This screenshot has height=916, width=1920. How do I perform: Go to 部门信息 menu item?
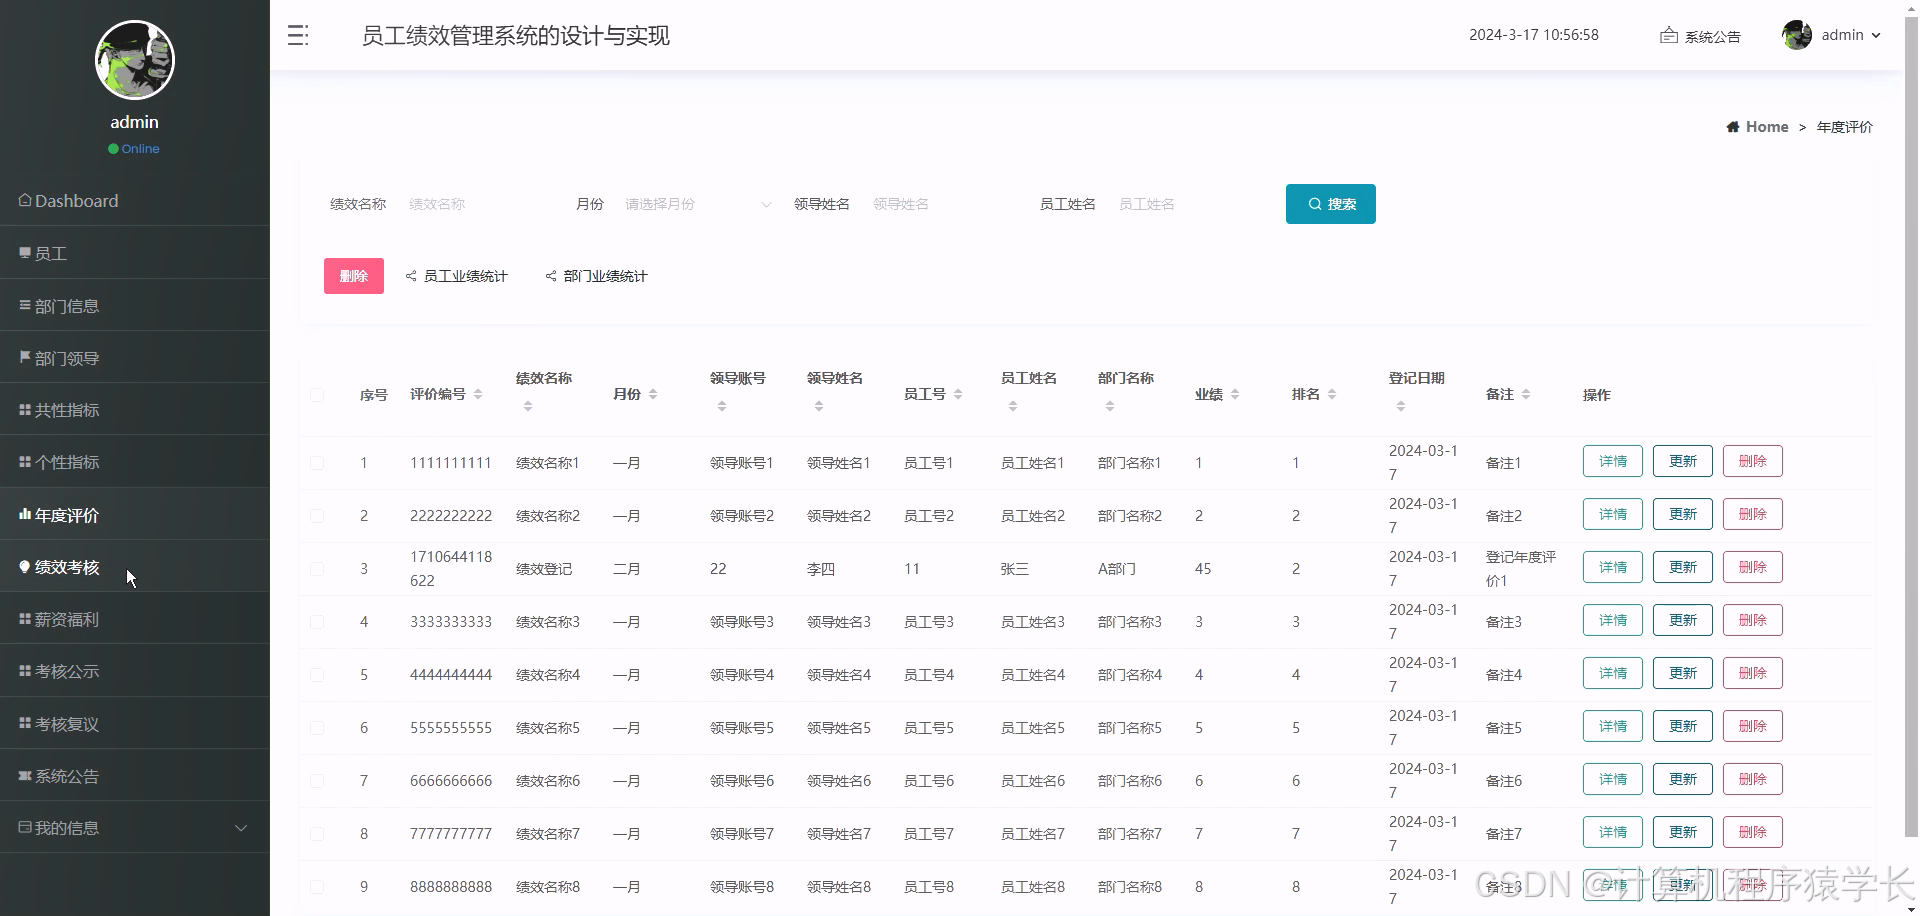(135, 305)
